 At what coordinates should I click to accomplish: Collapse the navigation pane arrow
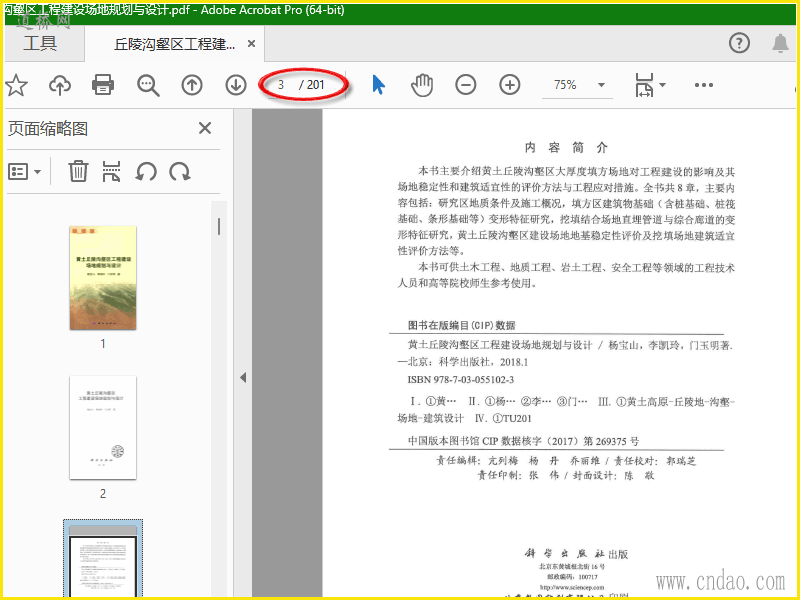pyautogui.click(x=243, y=378)
